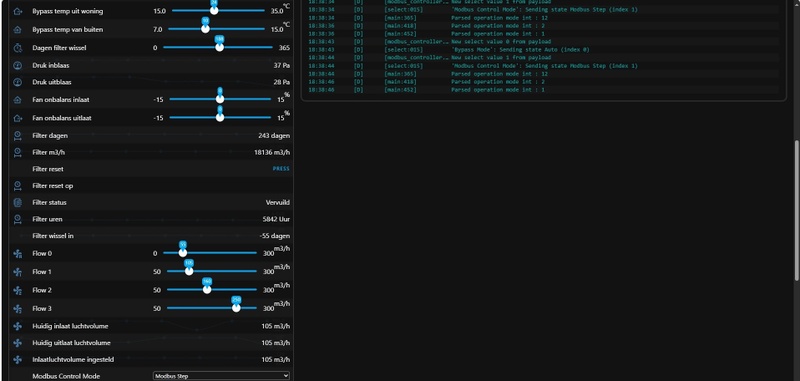Click the 28 Pa pressure value
800x381 pixels.
point(282,82)
